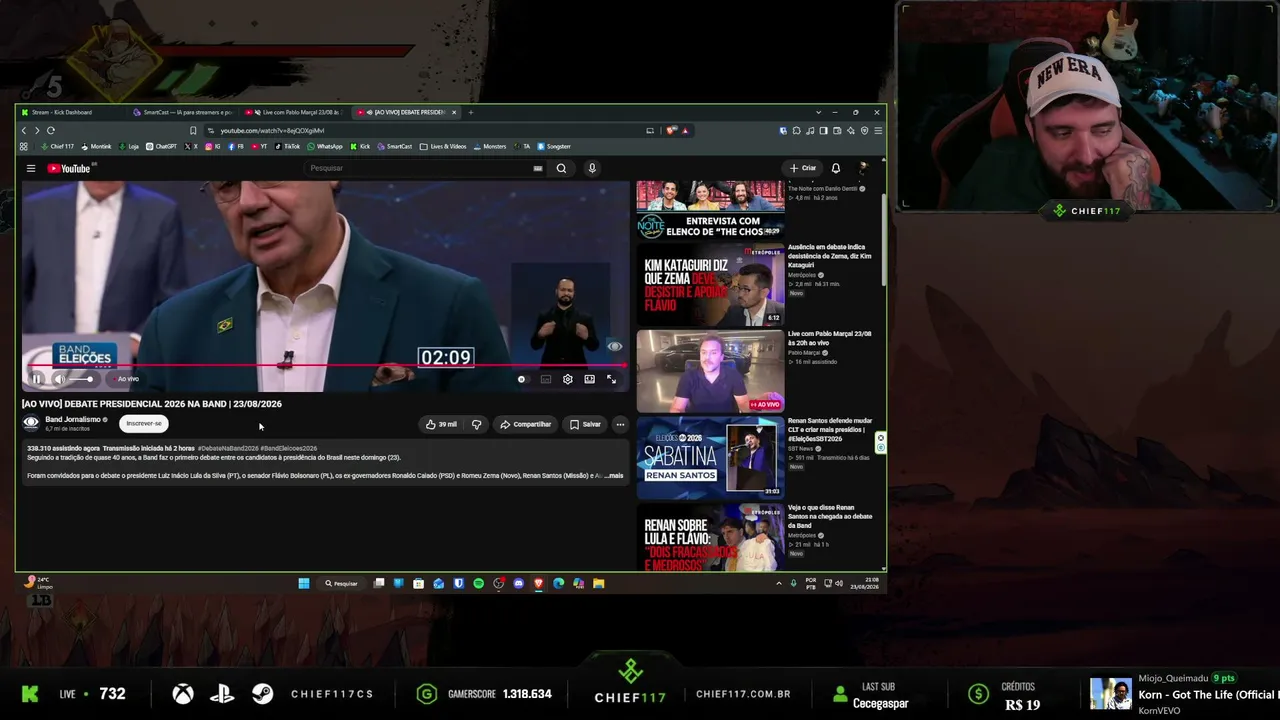Close the '[AO VIVO] DEBATE' tab
Image resolution: width=1280 pixels, height=720 pixels.
454,112
